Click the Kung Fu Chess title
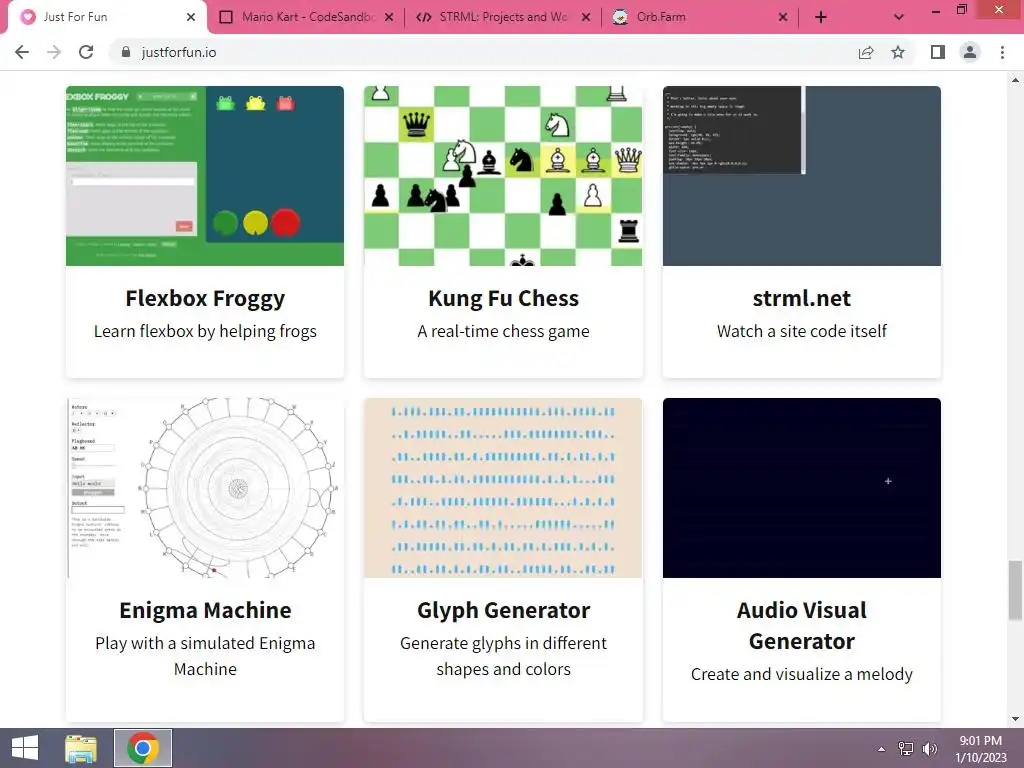The image size is (1024, 768). pyautogui.click(x=504, y=298)
